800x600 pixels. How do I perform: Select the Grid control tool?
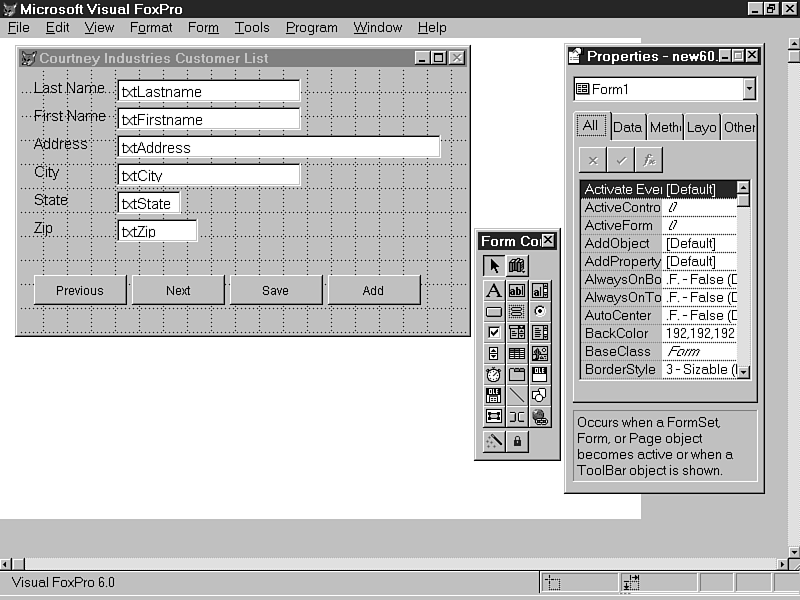[516, 354]
